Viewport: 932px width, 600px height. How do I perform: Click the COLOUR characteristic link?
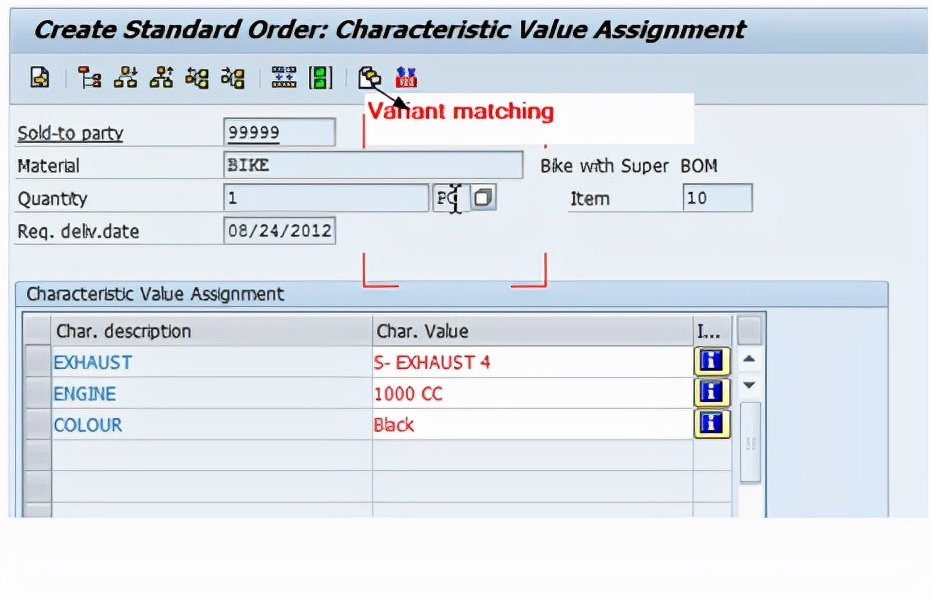pyautogui.click(x=90, y=424)
